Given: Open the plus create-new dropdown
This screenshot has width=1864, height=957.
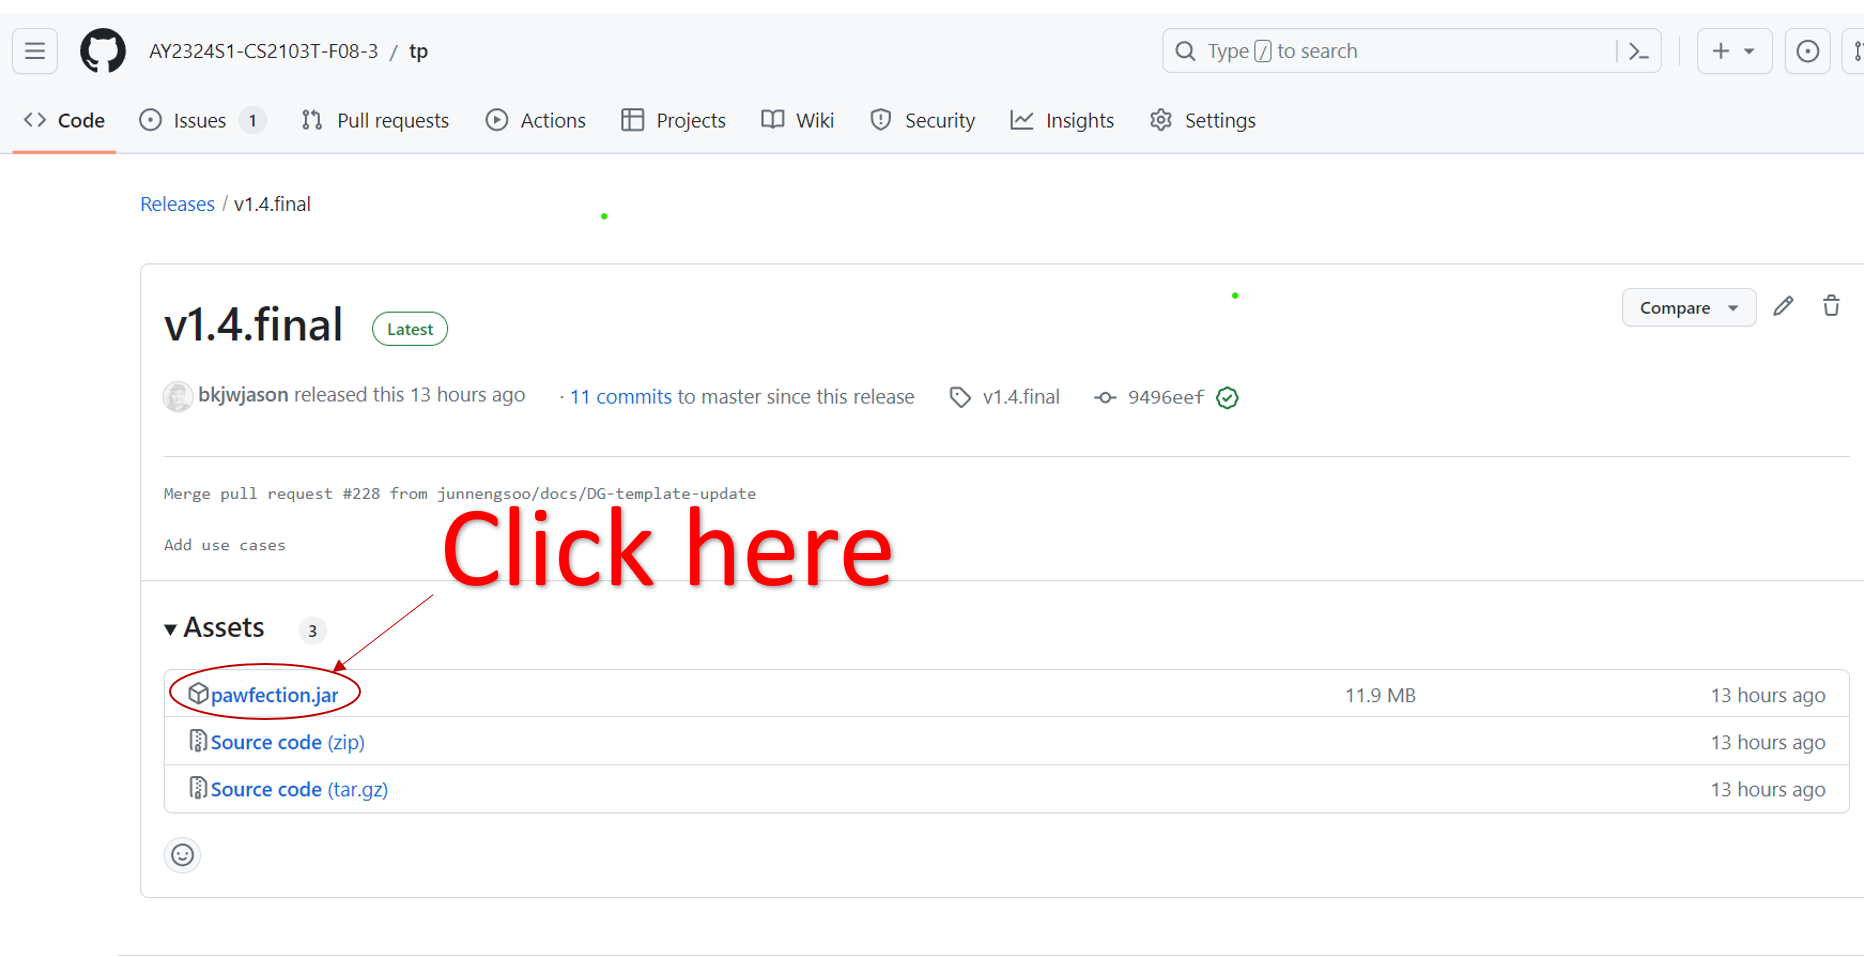Looking at the screenshot, I should coord(1733,51).
